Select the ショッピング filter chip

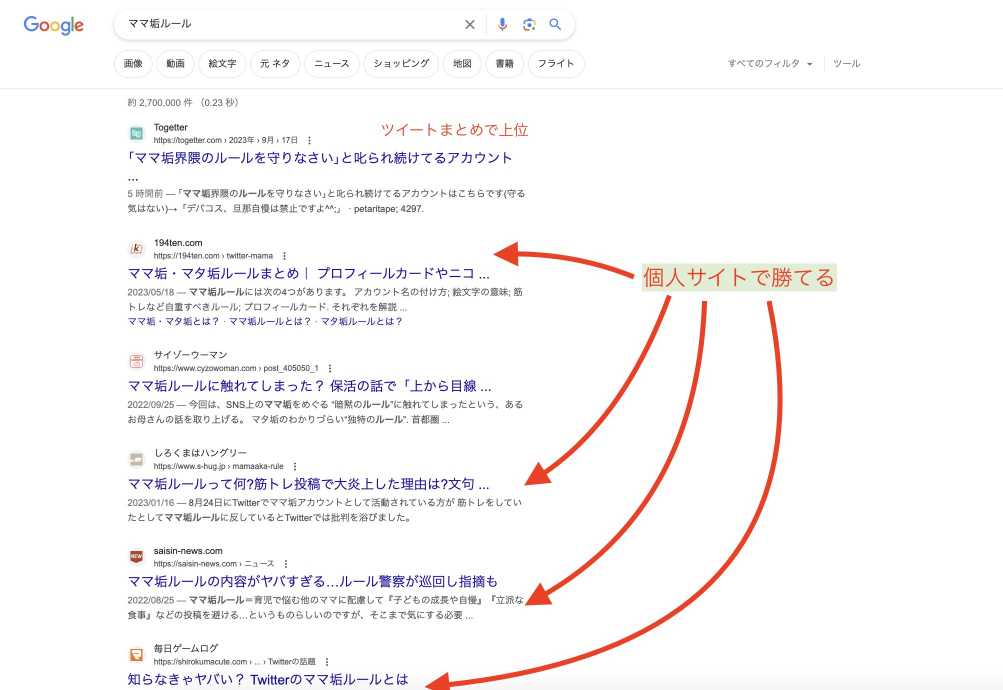click(401, 64)
